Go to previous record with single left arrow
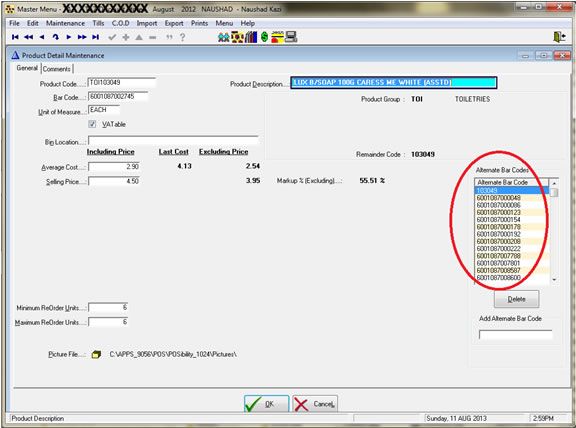Screen dimensions: 576x428 42,37
